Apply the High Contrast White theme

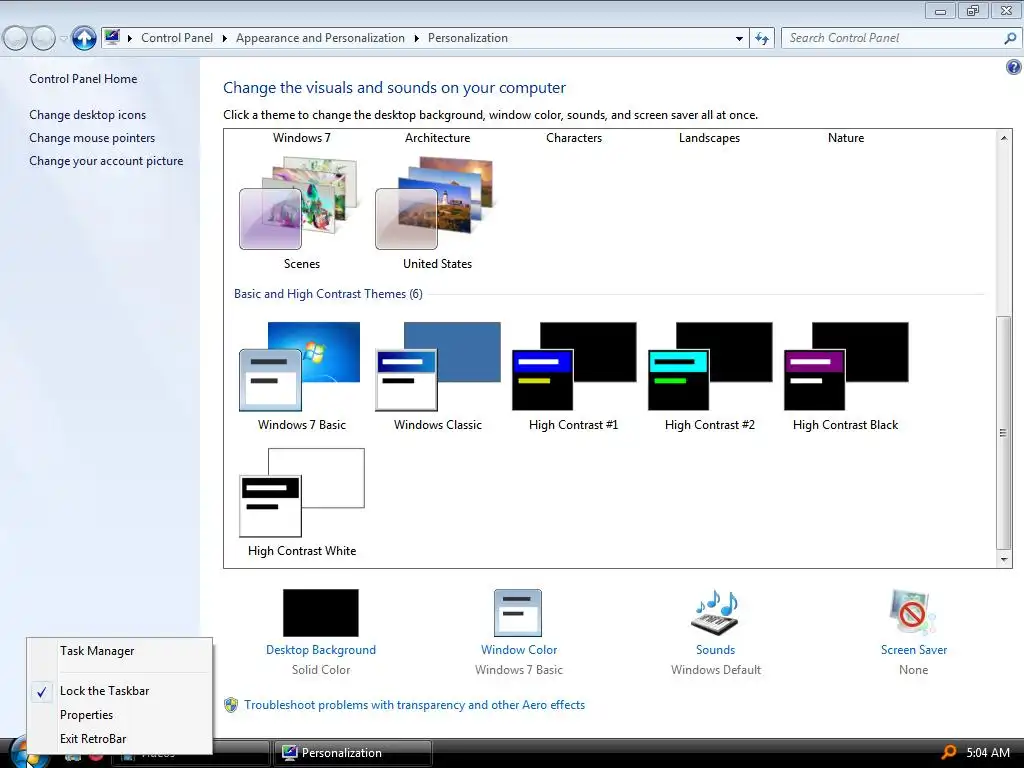point(302,492)
